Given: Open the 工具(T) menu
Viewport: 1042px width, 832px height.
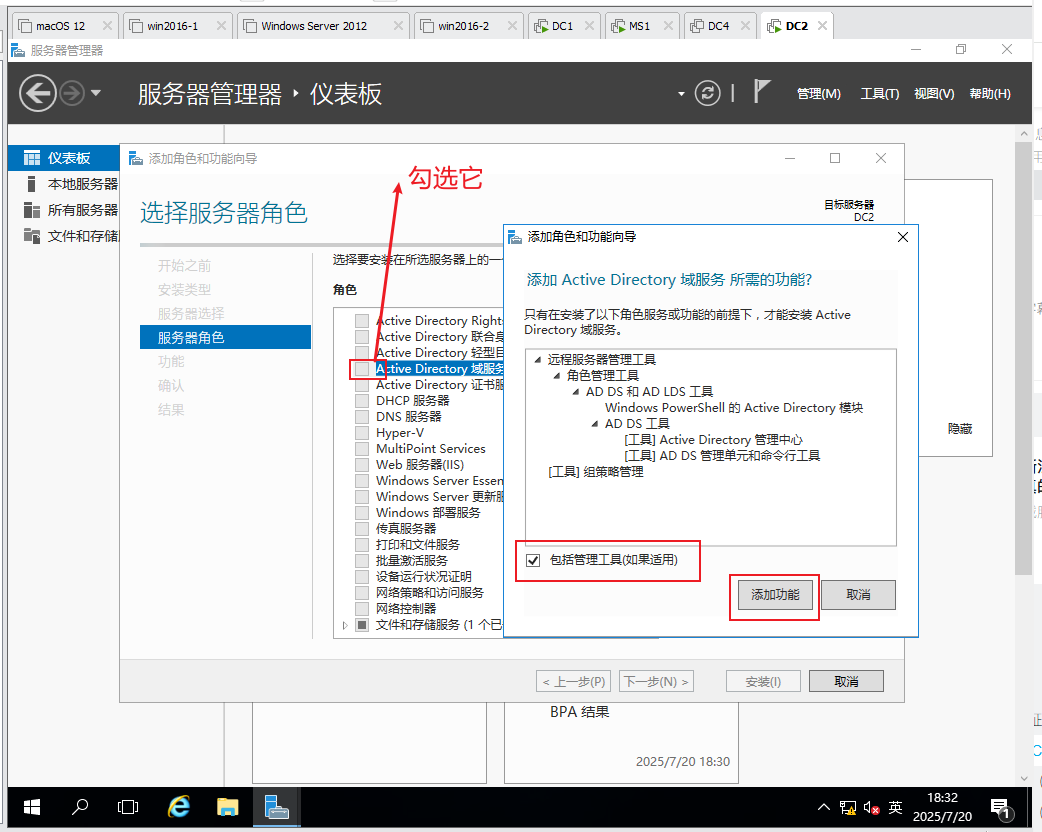Looking at the screenshot, I should point(880,94).
